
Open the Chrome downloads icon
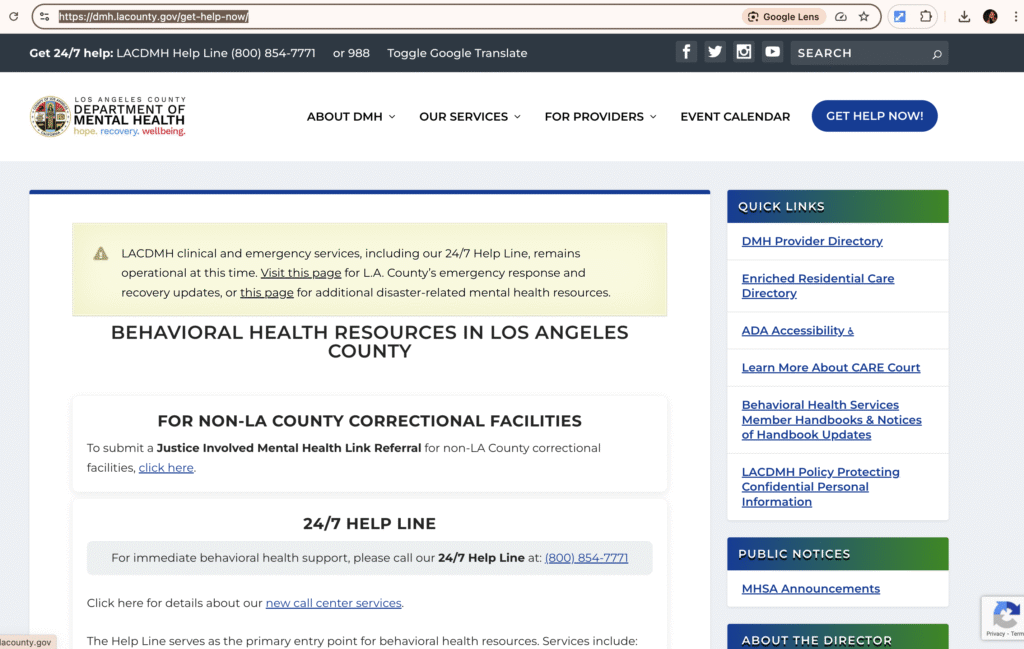[964, 17]
